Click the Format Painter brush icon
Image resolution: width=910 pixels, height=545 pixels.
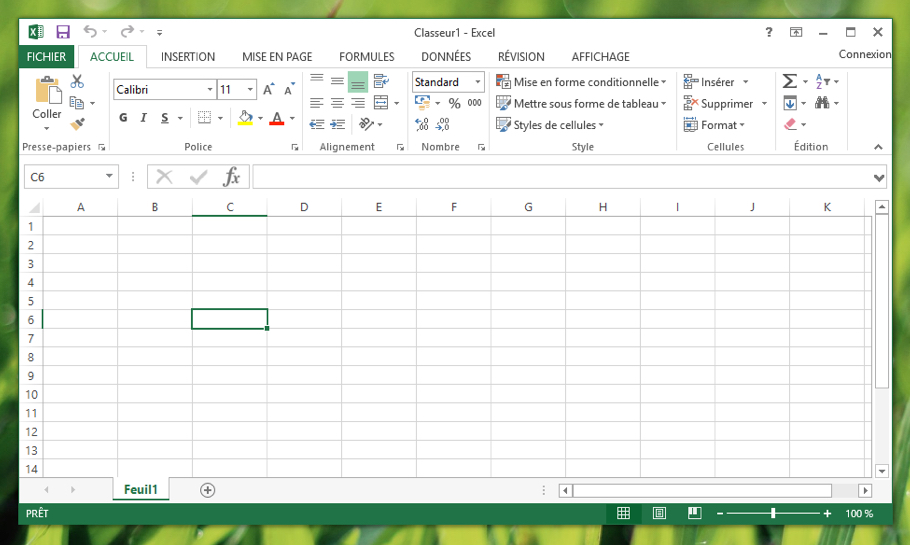(77, 124)
